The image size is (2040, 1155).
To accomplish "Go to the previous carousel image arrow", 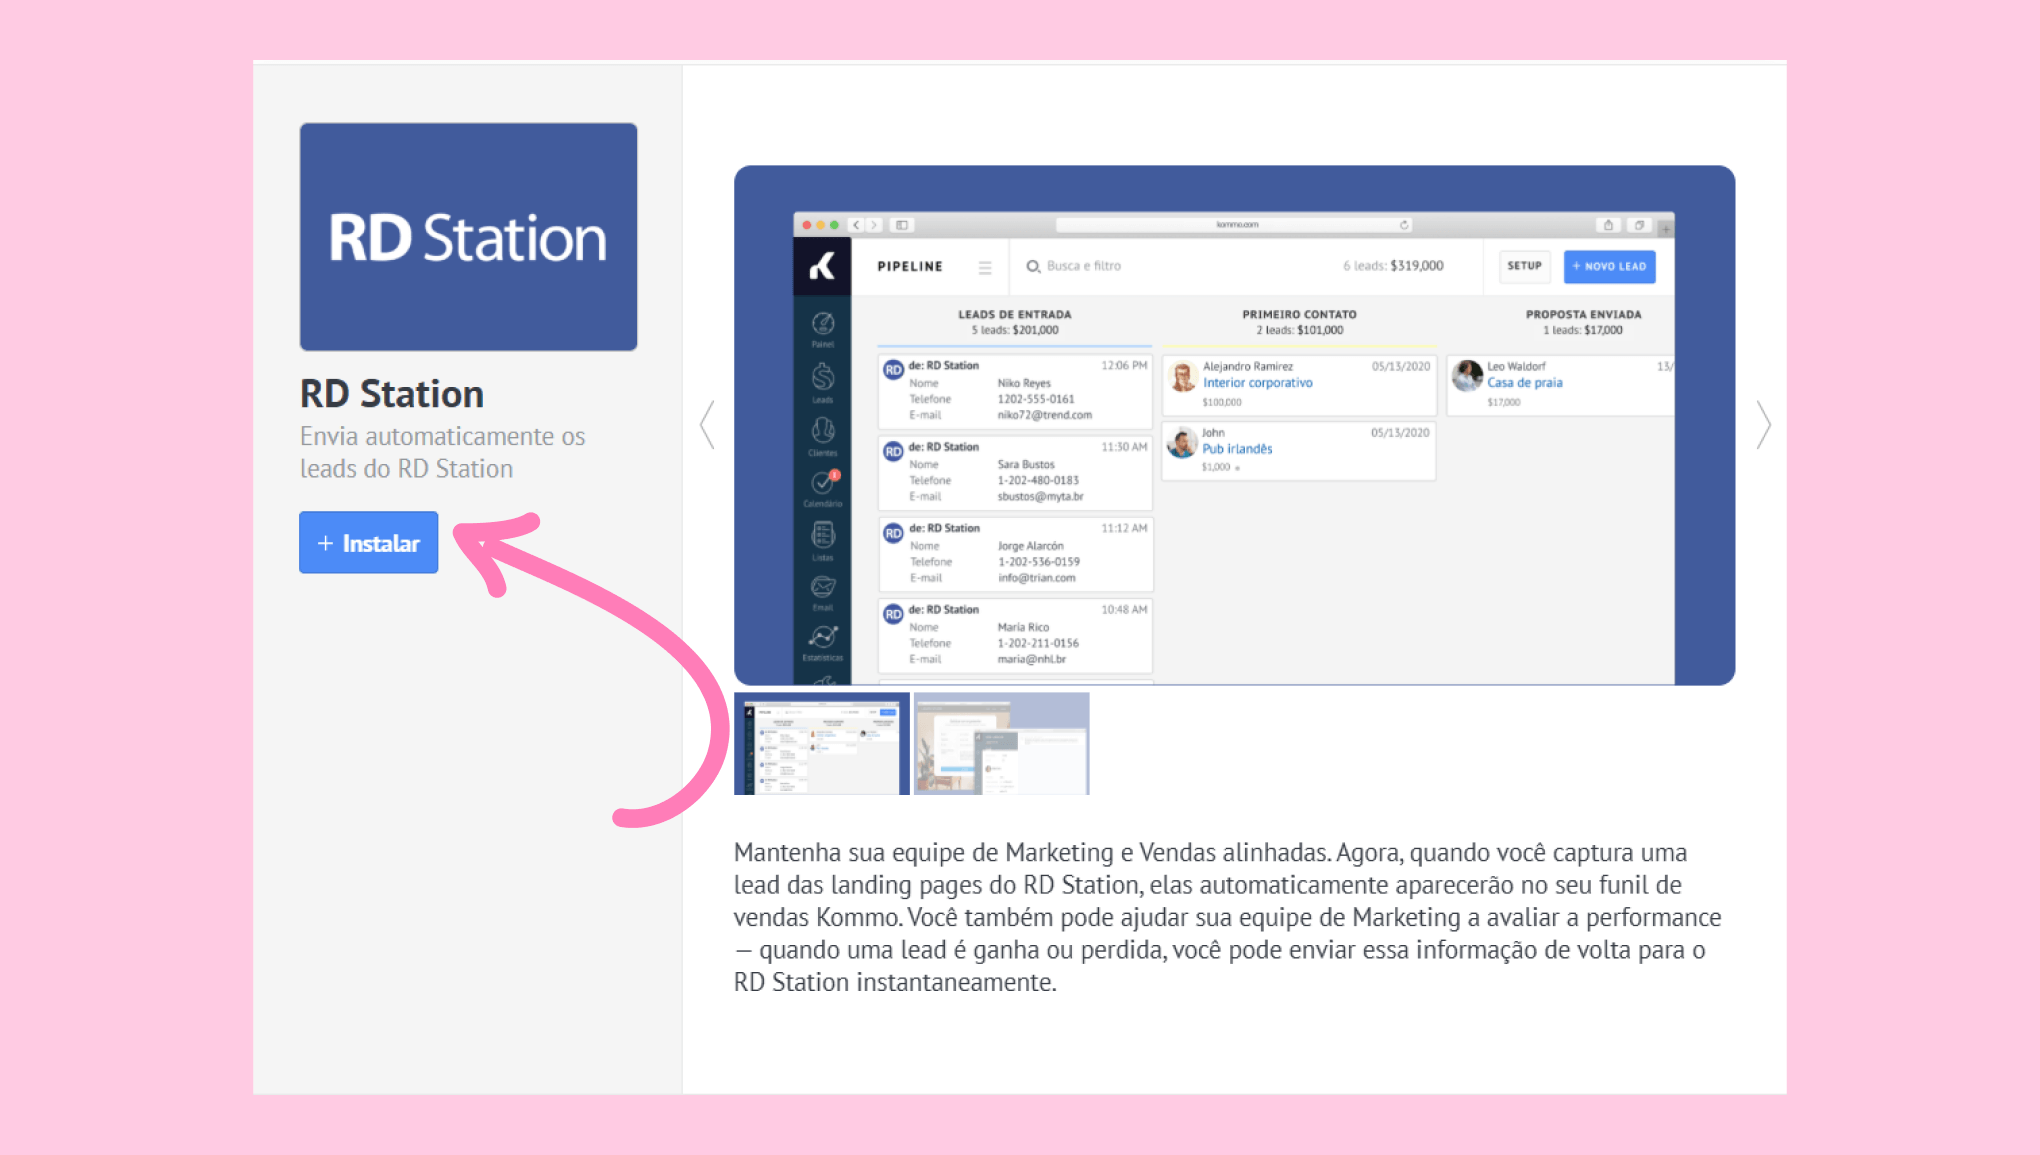I will click(708, 426).
